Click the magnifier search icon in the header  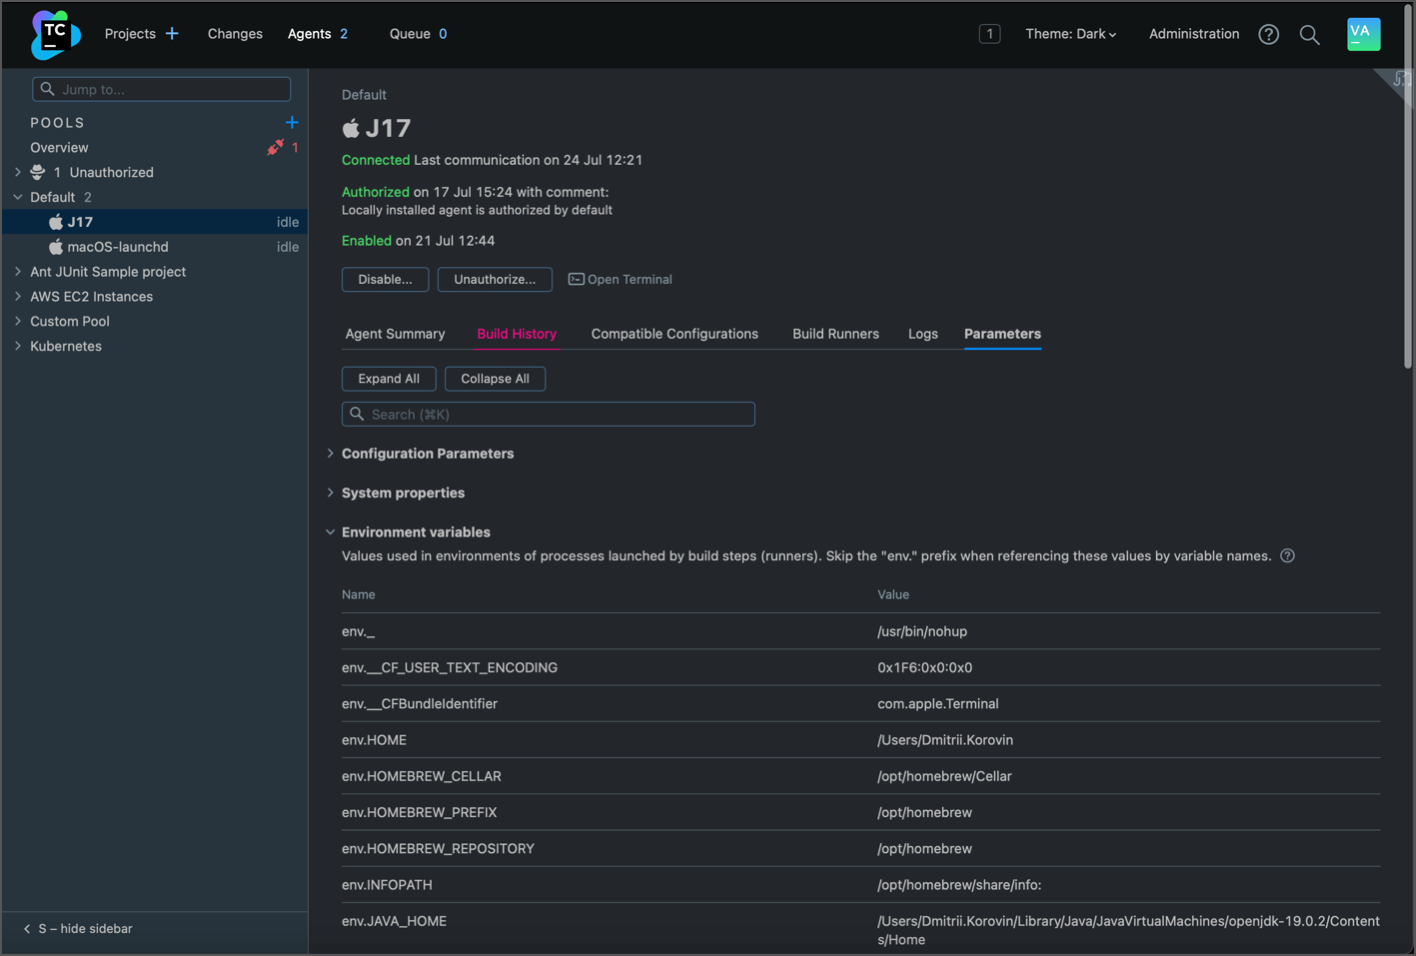[1310, 34]
